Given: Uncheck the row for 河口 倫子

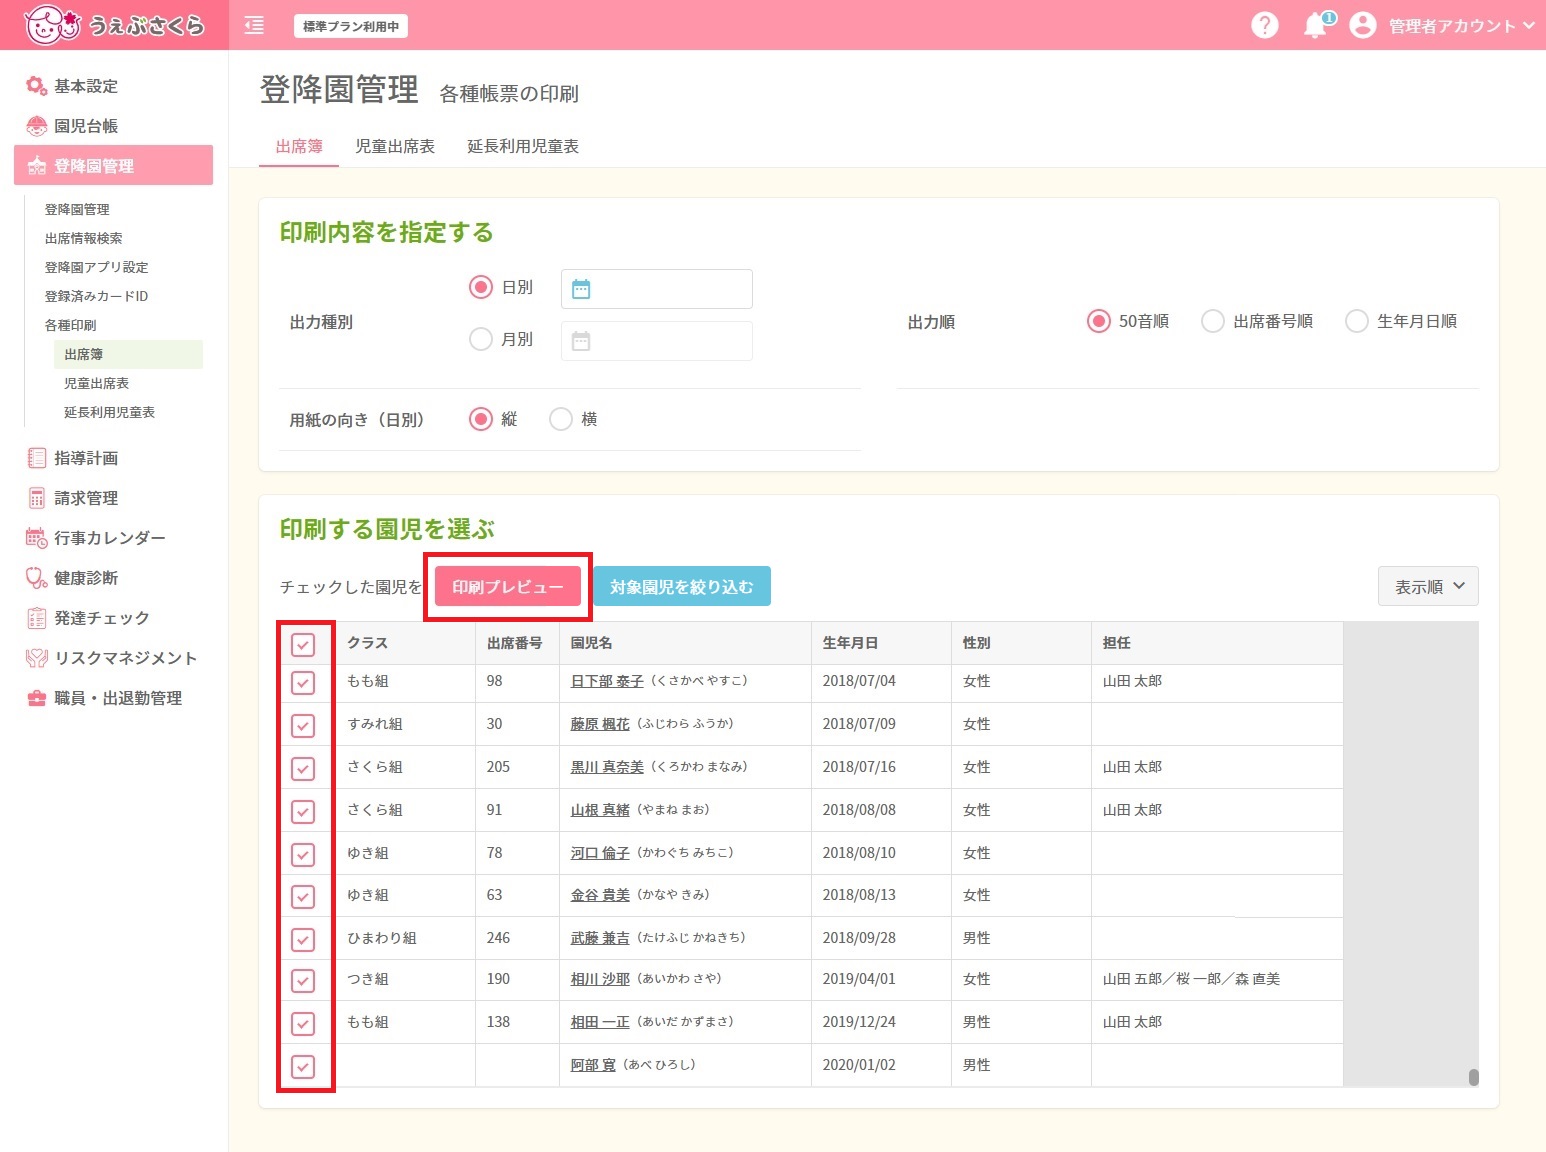Looking at the screenshot, I should pos(303,855).
